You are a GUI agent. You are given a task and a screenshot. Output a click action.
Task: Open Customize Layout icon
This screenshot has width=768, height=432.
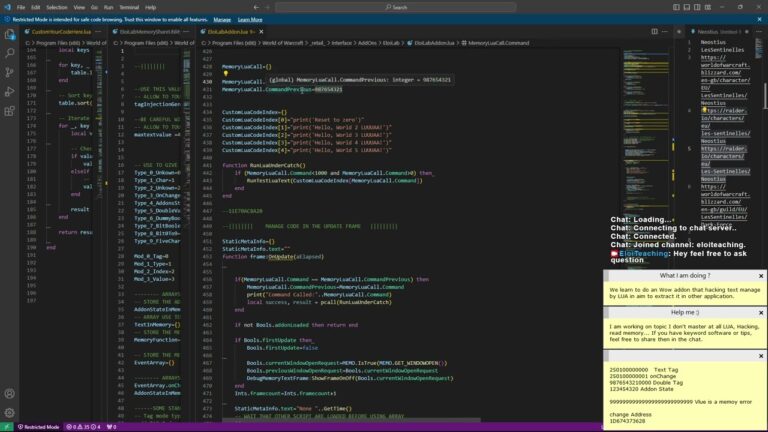(708, 7)
